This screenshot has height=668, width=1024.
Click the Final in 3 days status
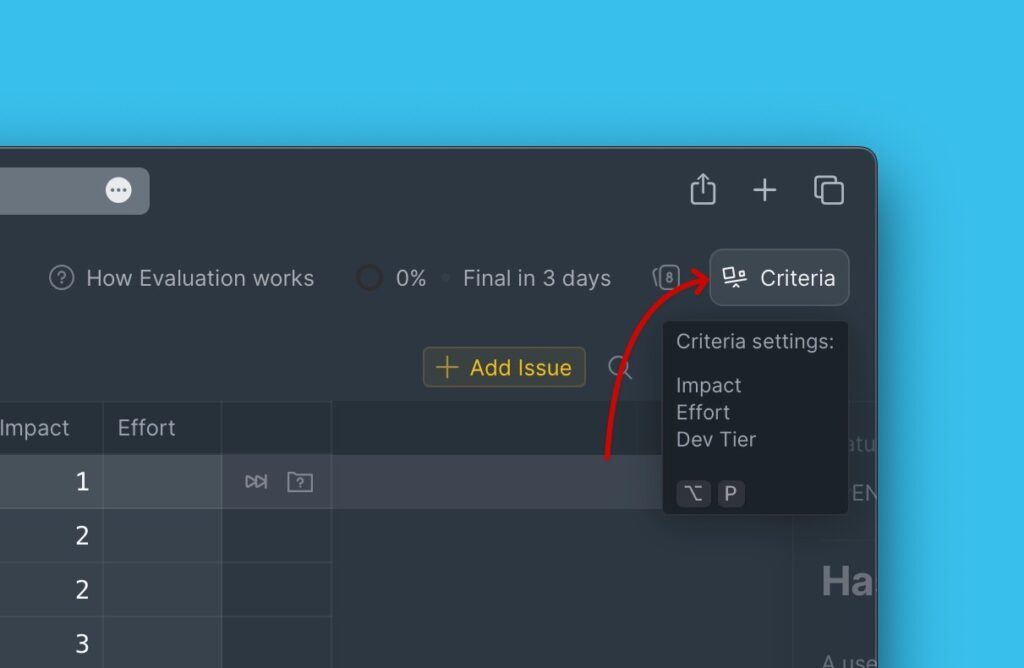[536, 278]
